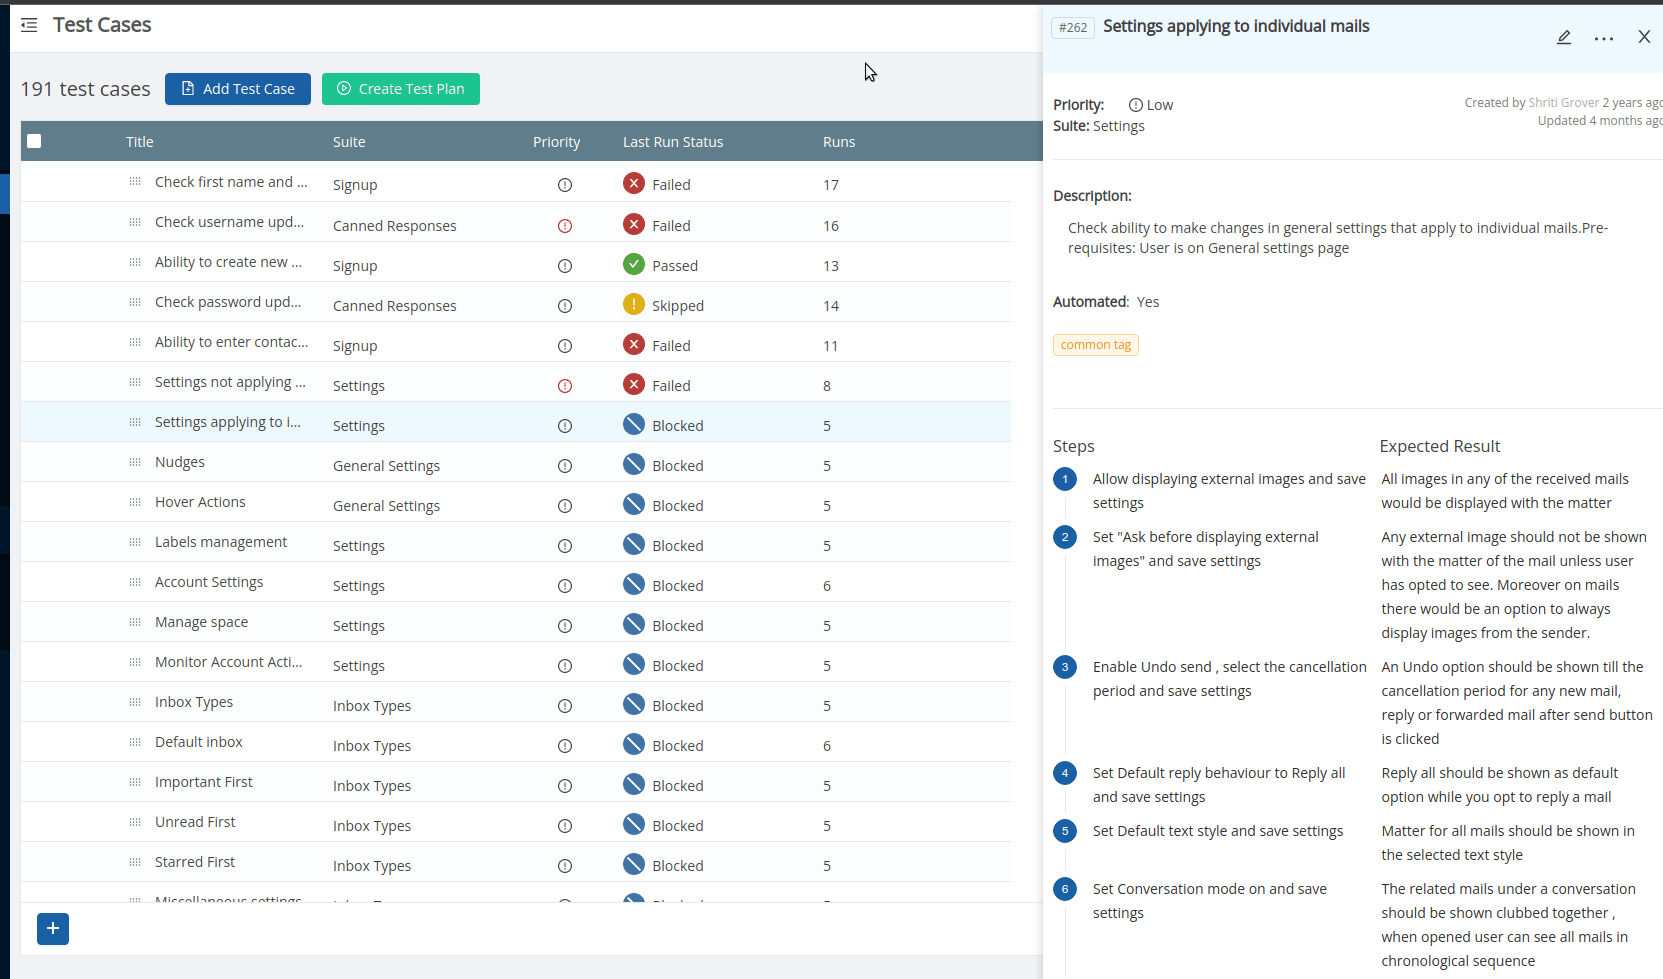
Task: Grab drag handle of Nudges row
Action: pos(135,462)
